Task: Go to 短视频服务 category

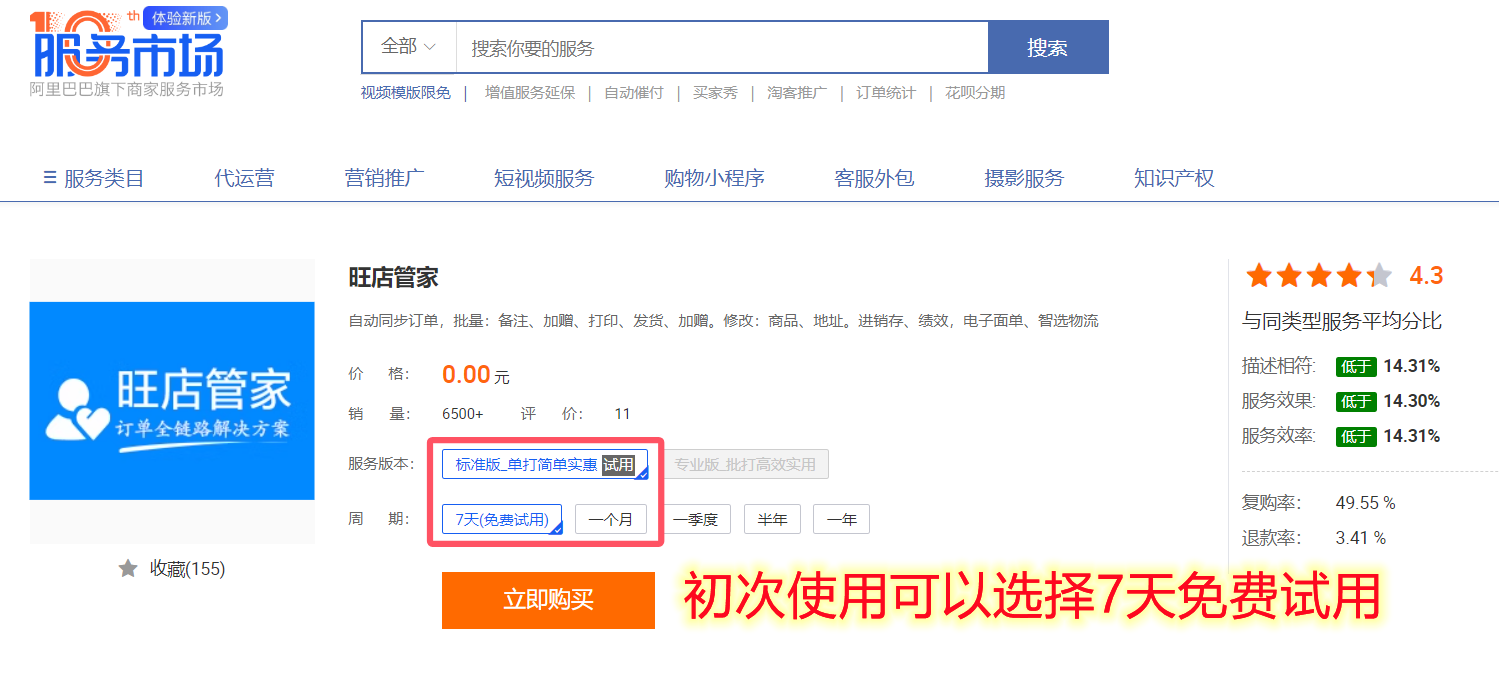Action: pyautogui.click(x=544, y=179)
